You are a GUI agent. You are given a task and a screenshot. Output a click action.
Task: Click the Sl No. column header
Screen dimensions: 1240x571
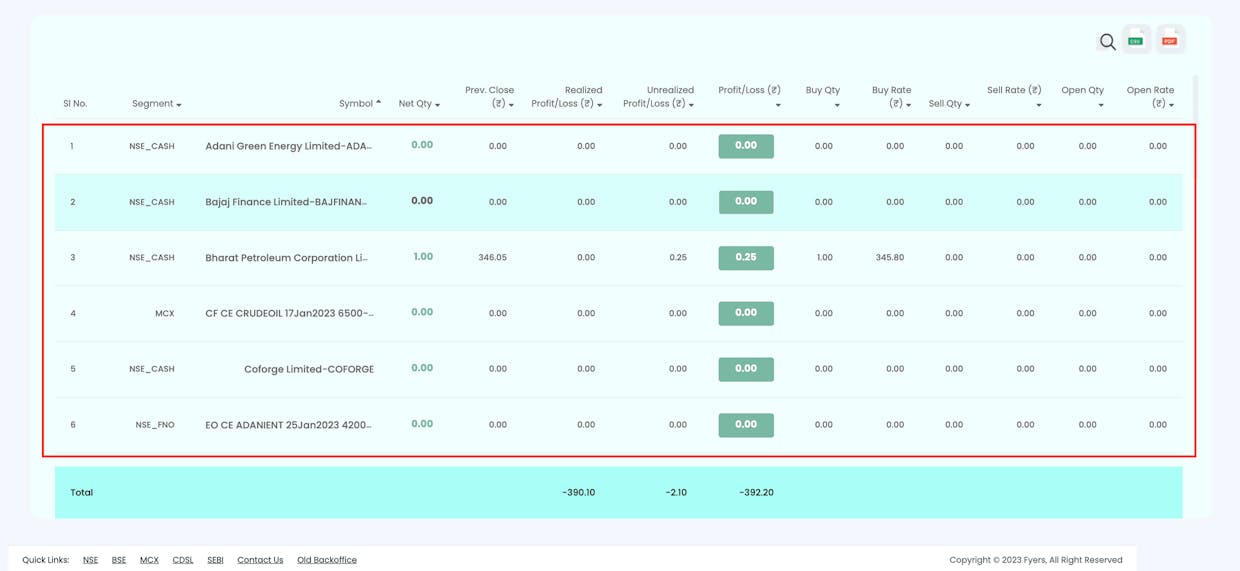pyautogui.click(x=75, y=104)
